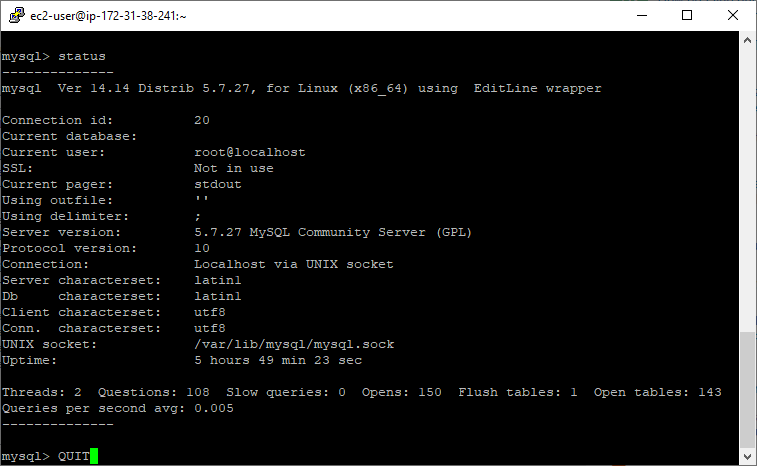Click the Client characterset utf8 value
Screen dimensions: 757x466
(x=210, y=312)
